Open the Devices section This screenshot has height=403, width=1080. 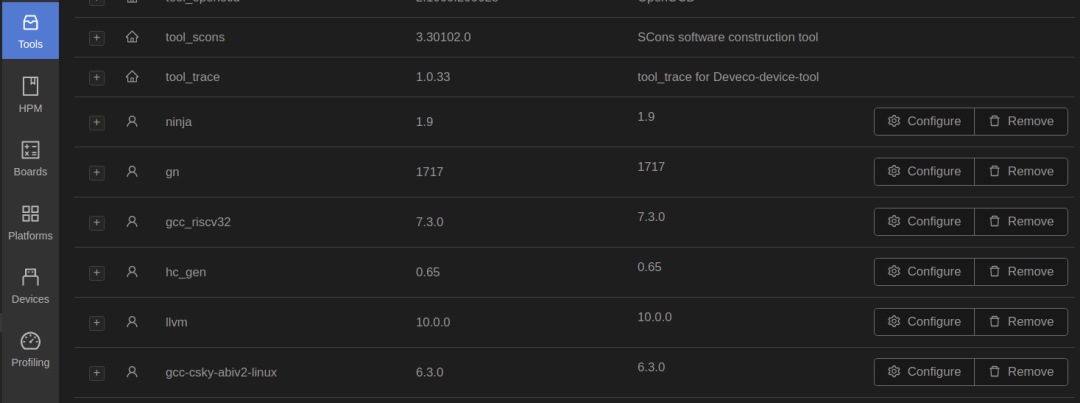point(30,286)
